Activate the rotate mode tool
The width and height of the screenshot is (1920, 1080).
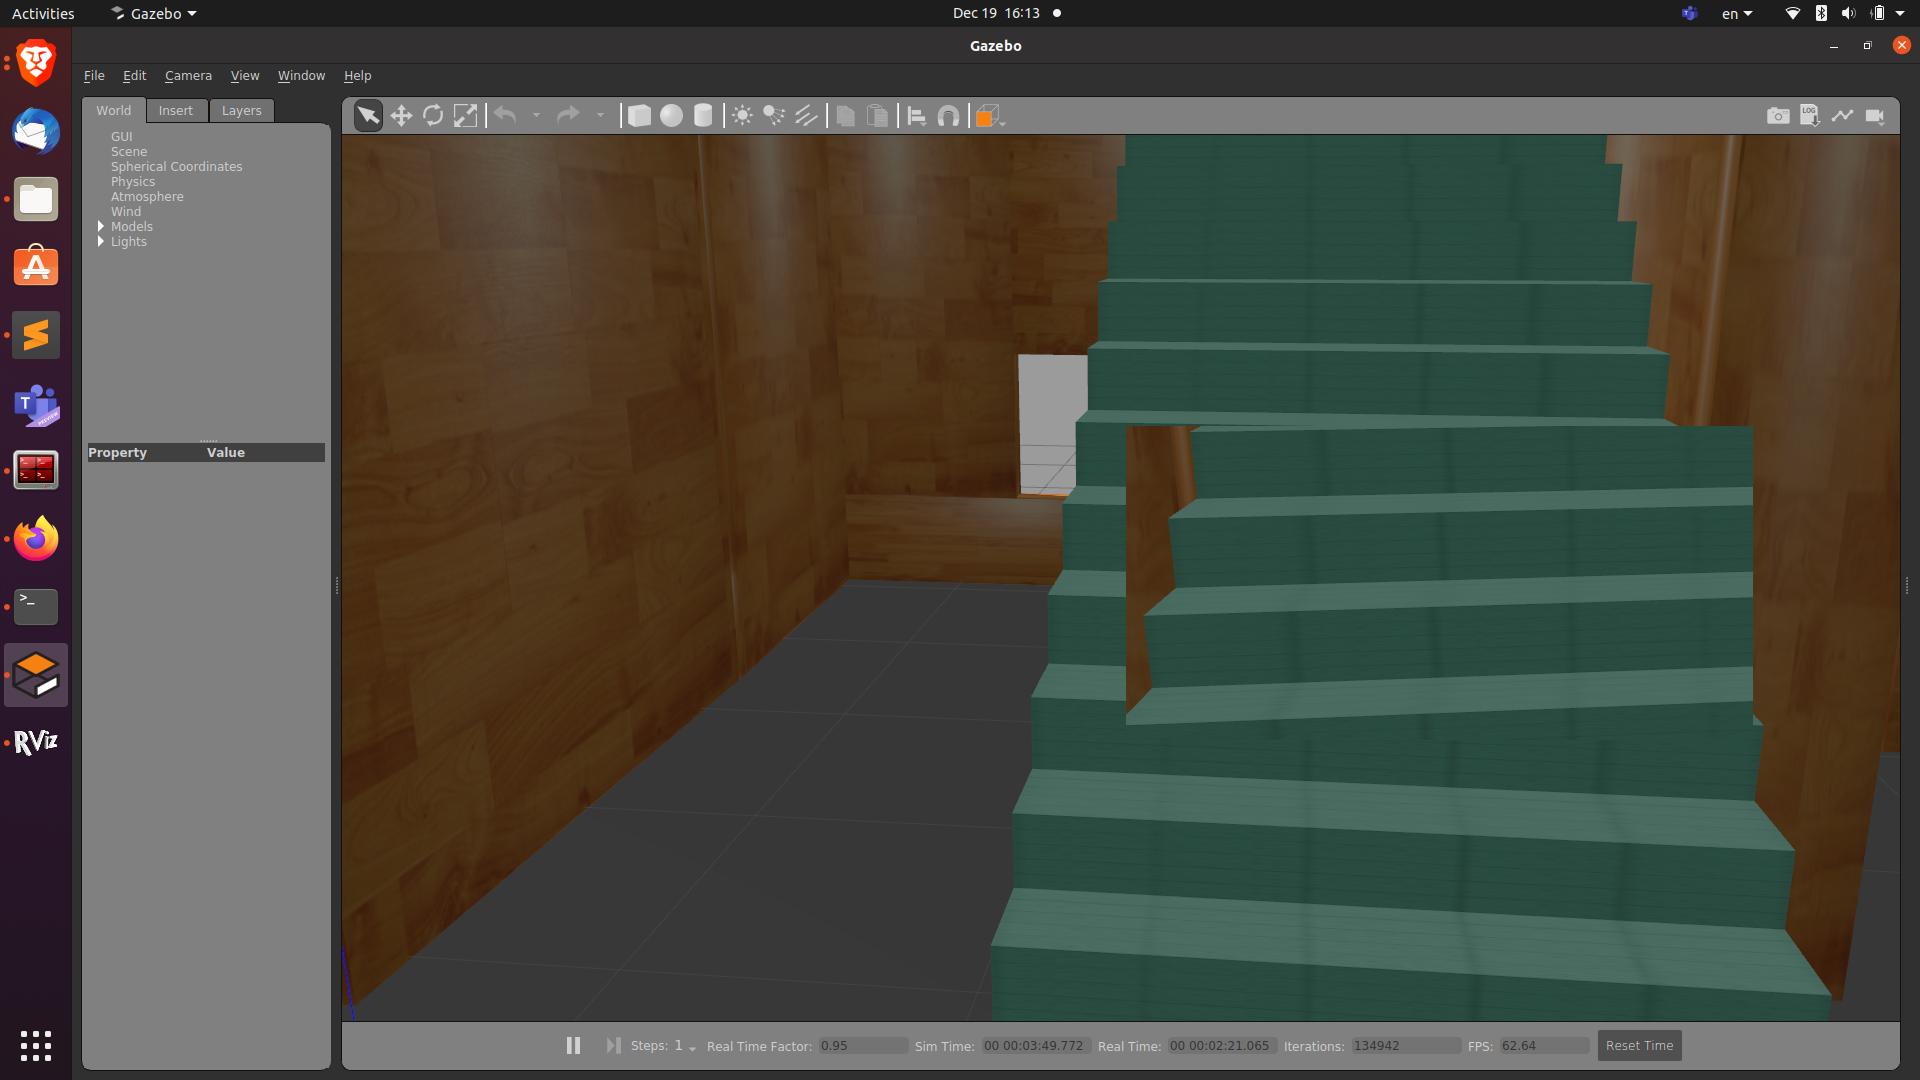tap(433, 116)
